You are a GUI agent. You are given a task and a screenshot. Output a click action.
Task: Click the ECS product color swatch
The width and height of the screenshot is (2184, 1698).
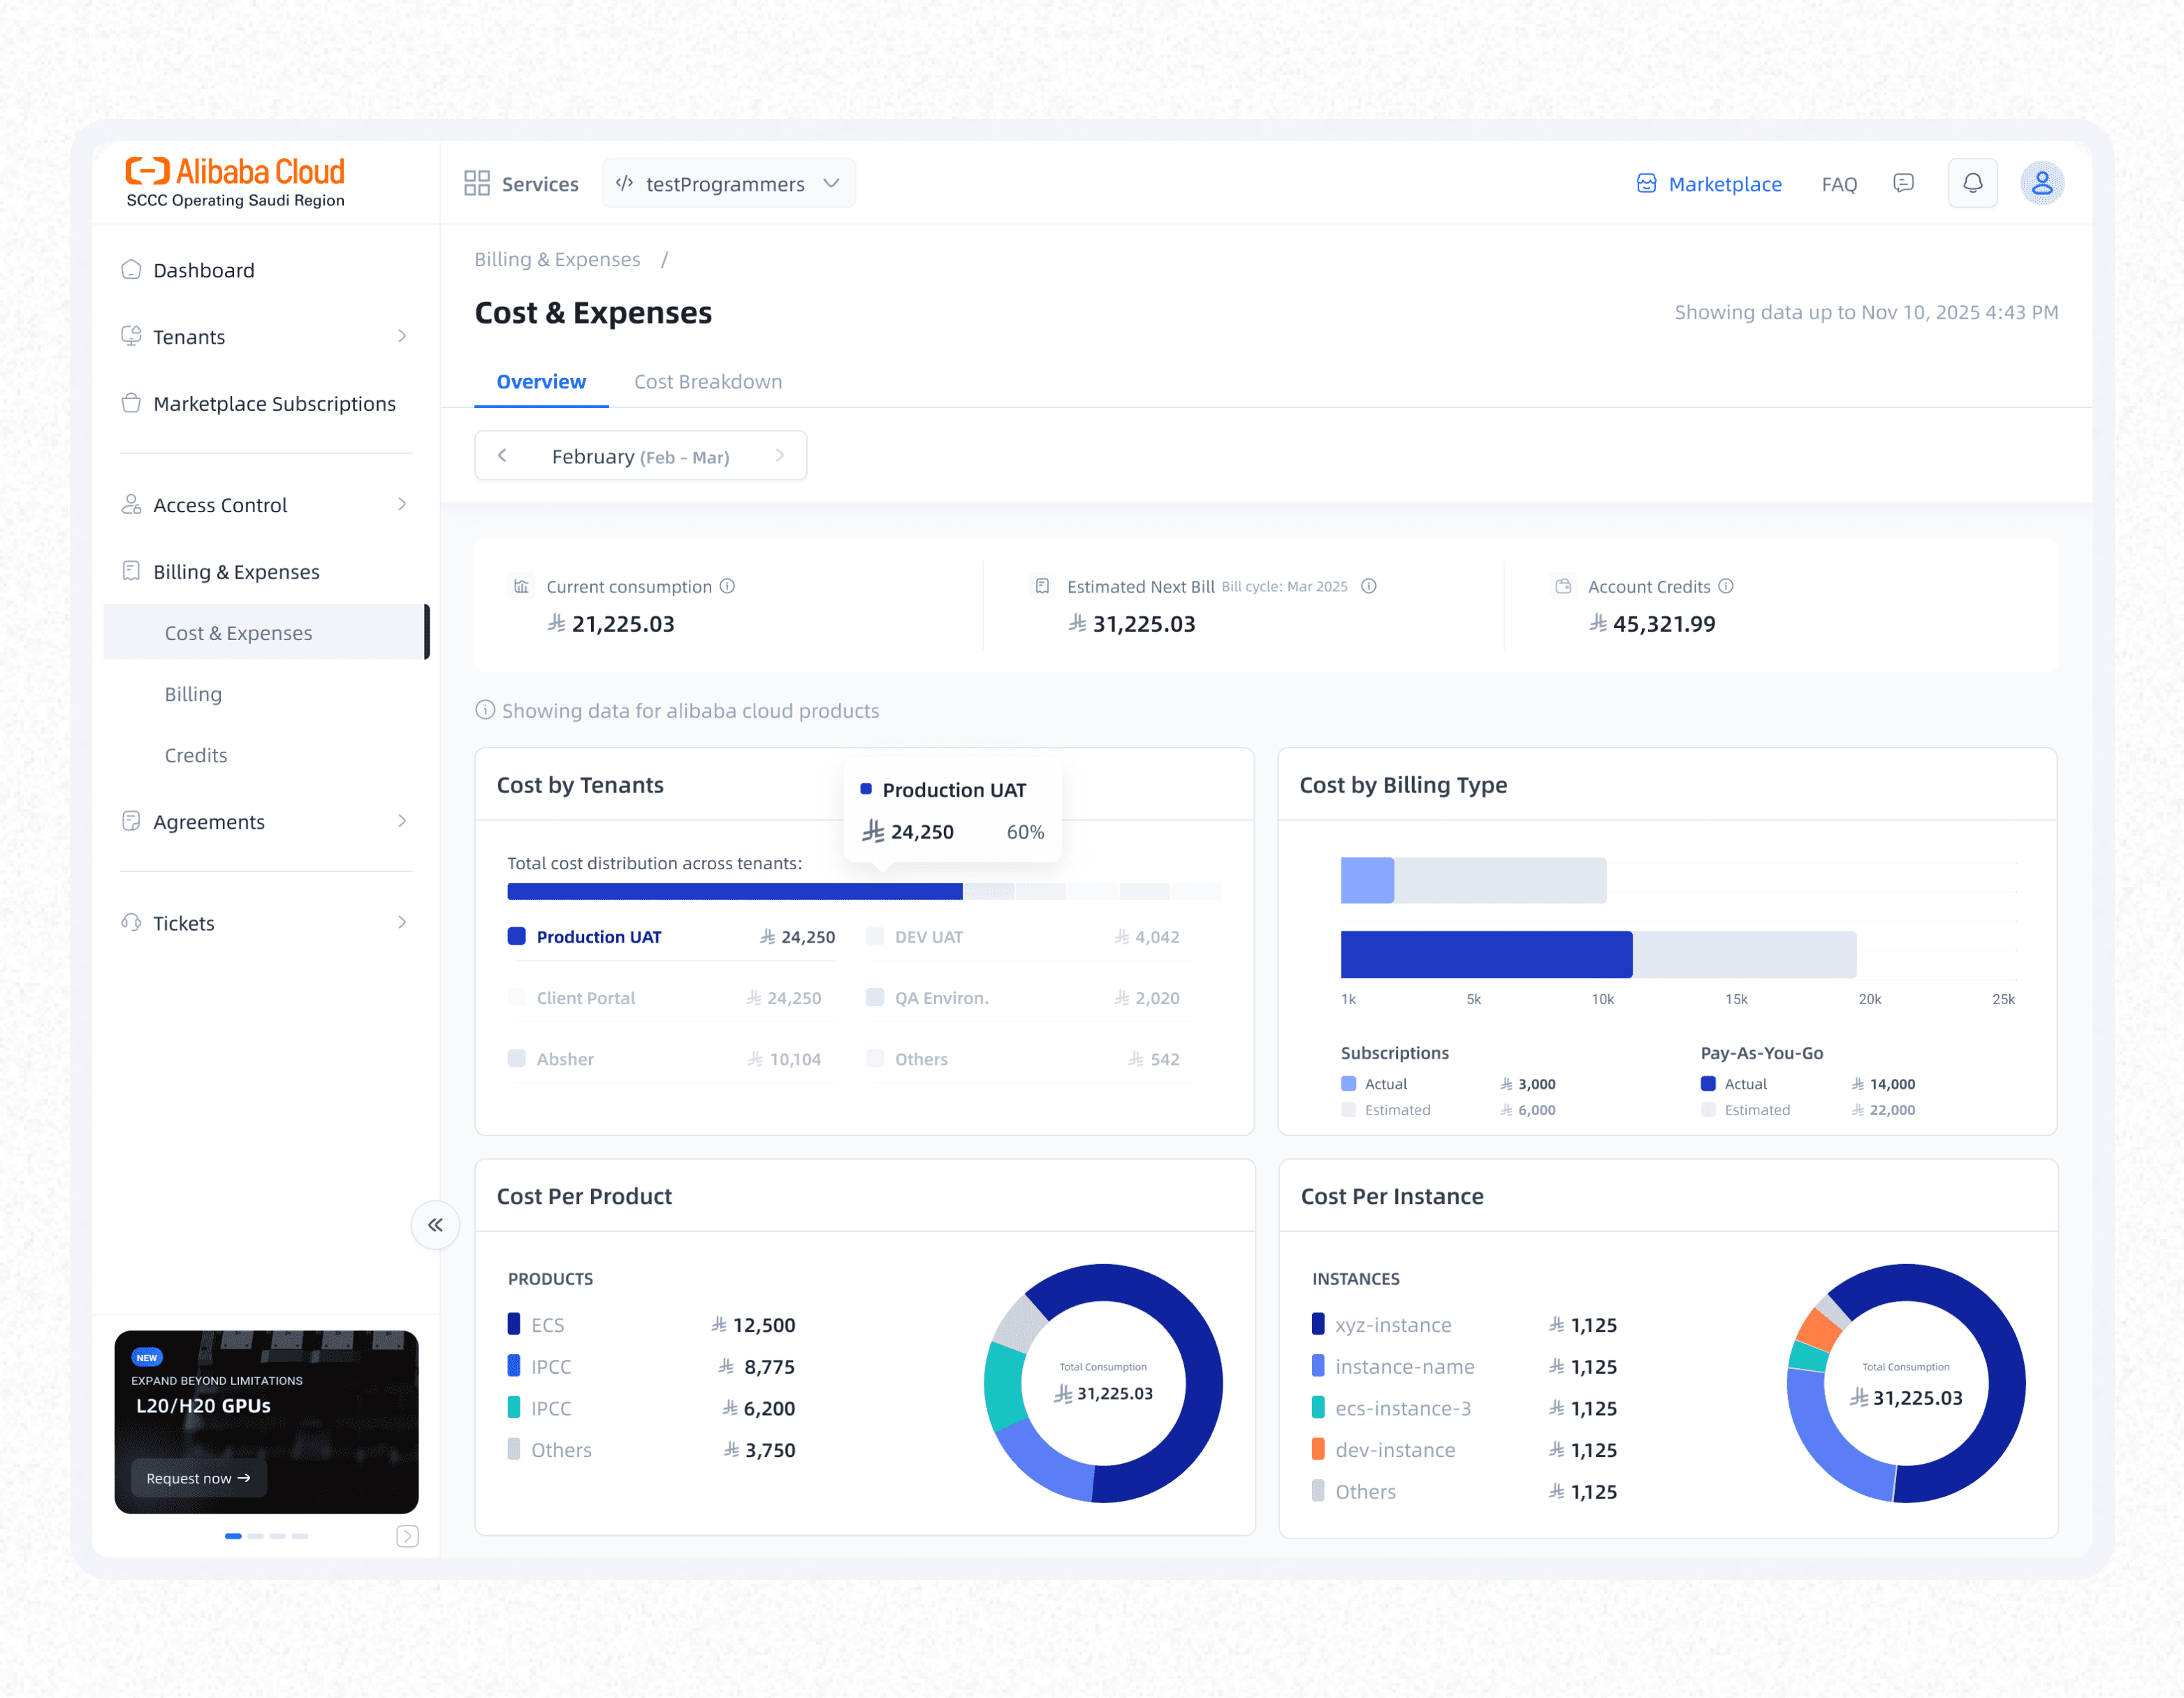tap(514, 1324)
